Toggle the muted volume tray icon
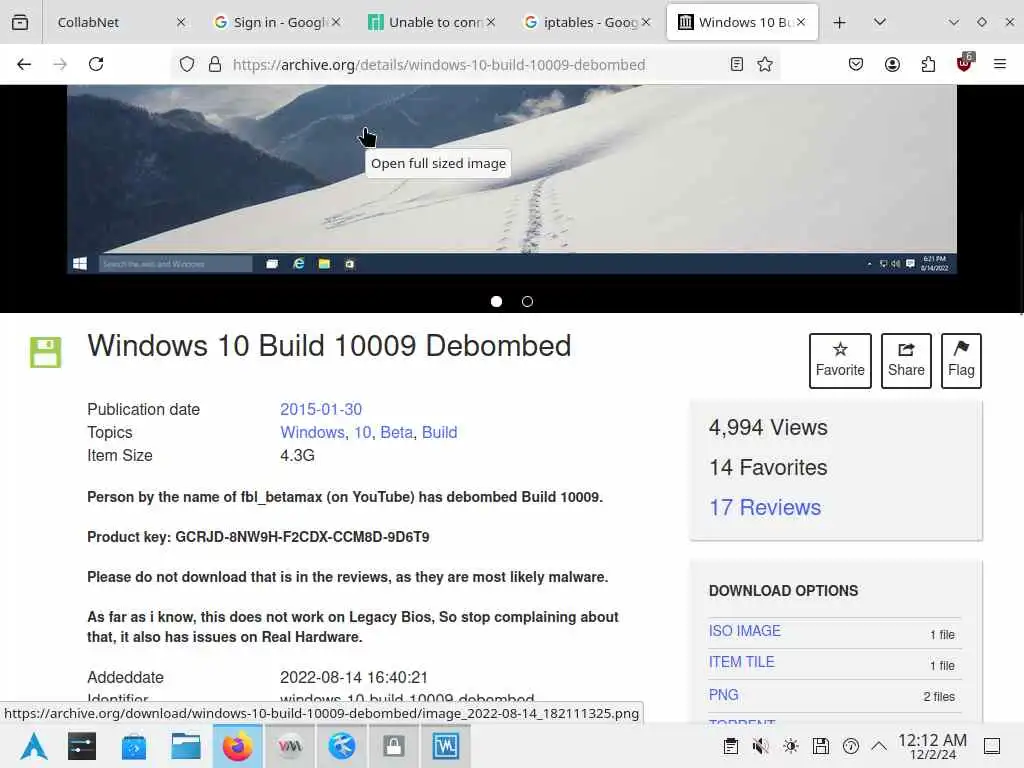Screen dimensions: 1024x768 pyautogui.click(x=760, y=746)
